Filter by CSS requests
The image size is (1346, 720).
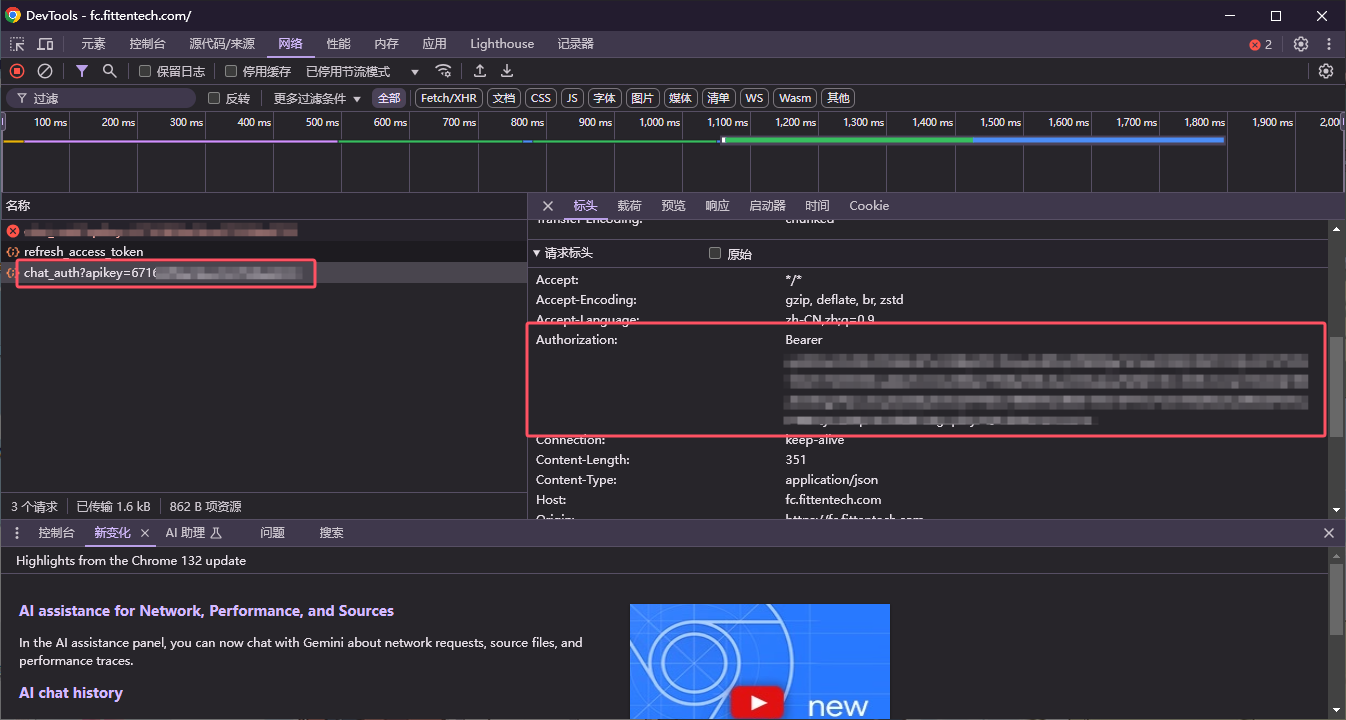pos(541,98)
